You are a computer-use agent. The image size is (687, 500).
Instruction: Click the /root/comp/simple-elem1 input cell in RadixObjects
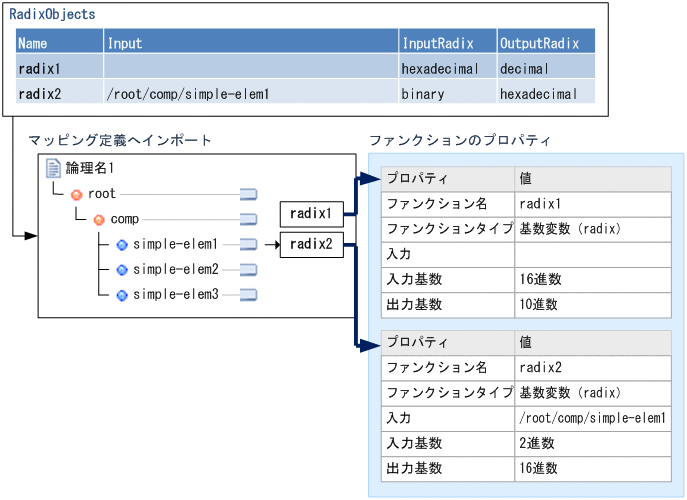tap(188, 94)
